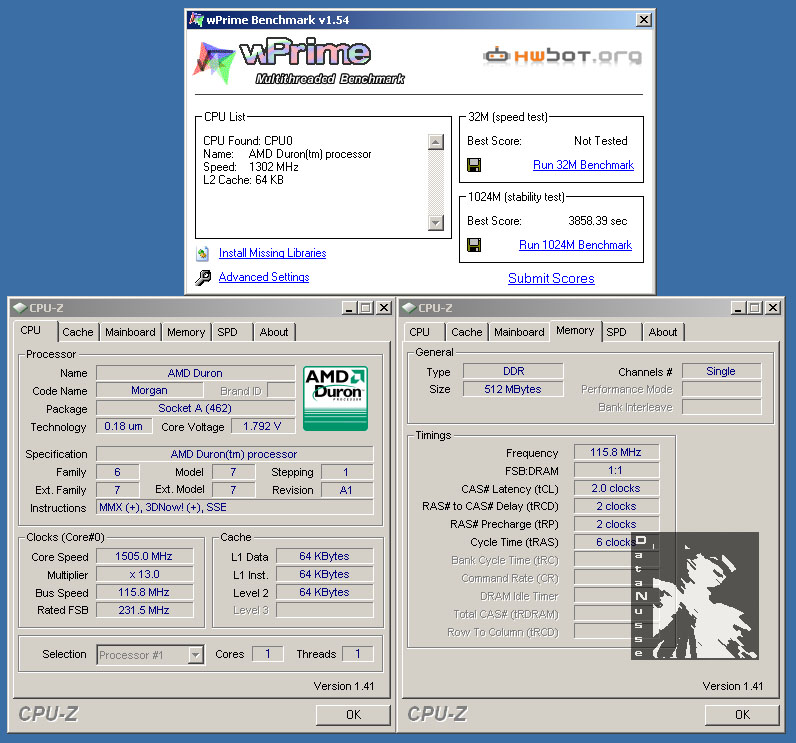This screenshot has height=743, width=796.
Task: Switch to Cache tab in right CPU-Z window
Action: point(467,332)
